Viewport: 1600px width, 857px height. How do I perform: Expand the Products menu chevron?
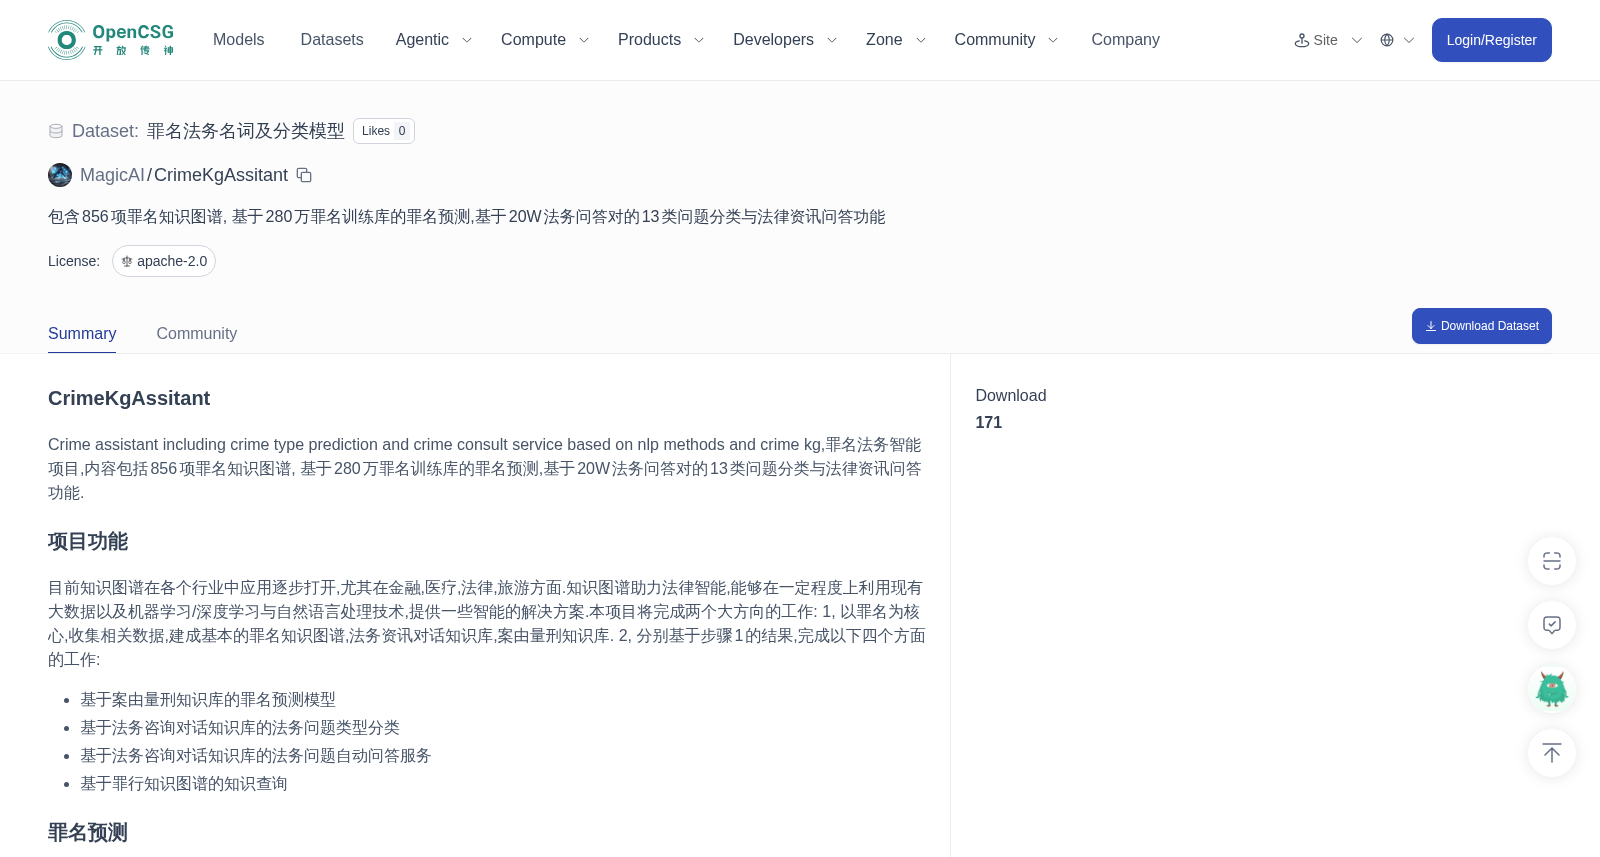699,40
